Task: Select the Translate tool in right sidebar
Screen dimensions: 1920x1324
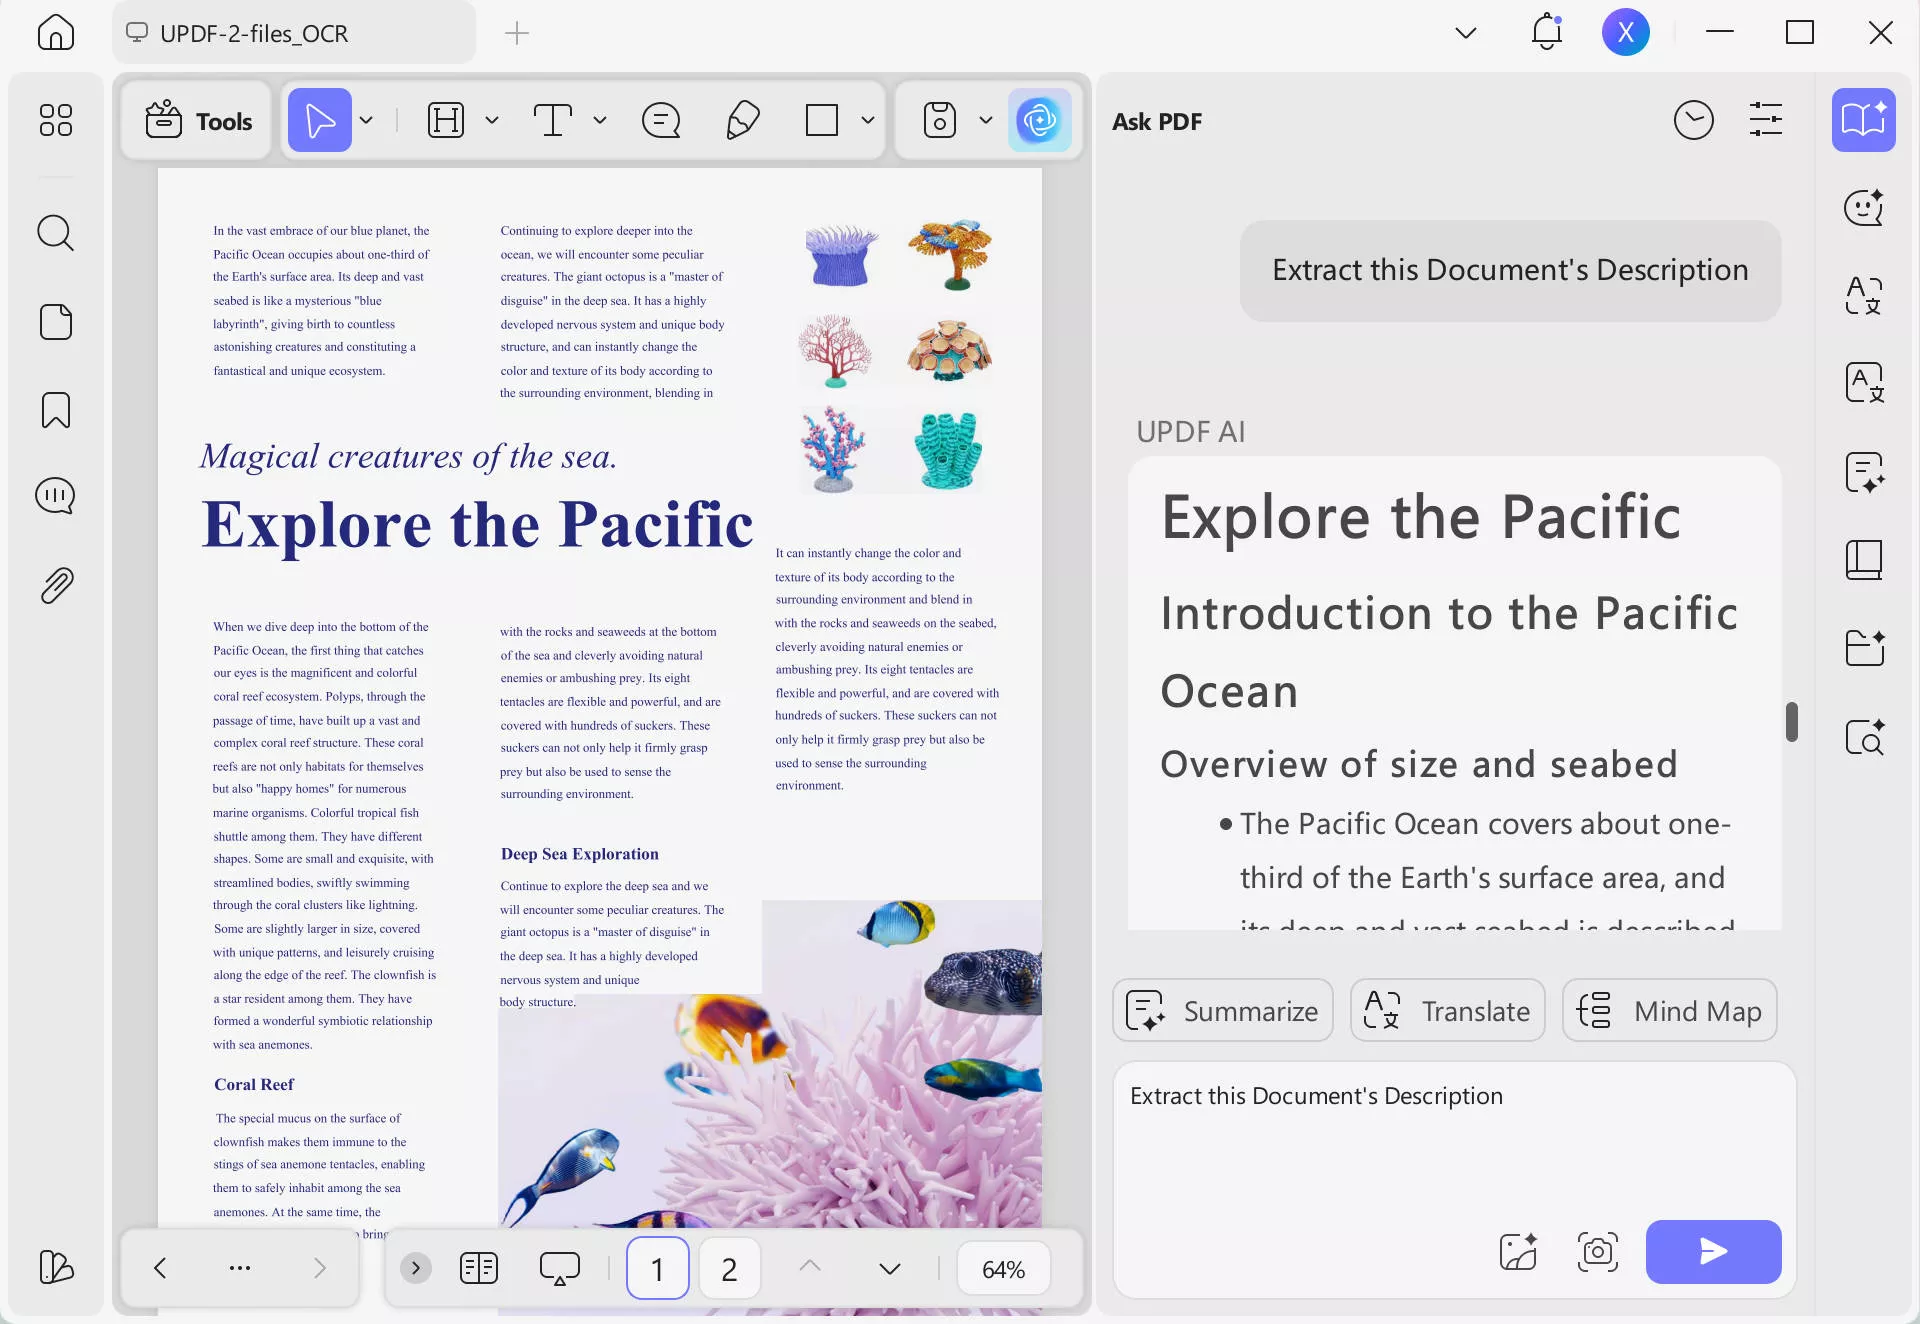Action: (x=1863, y=296)
